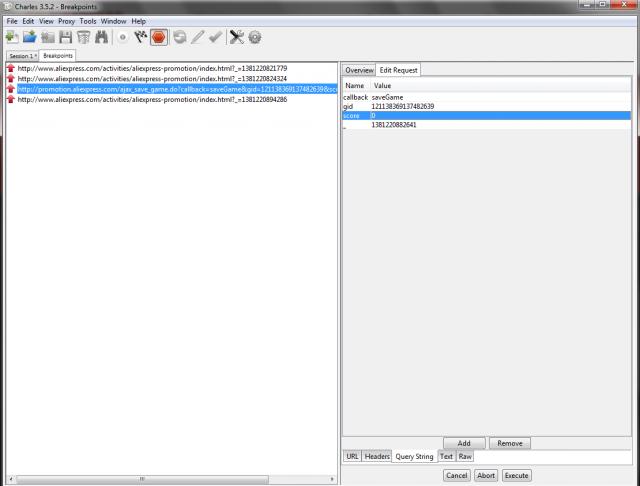Click the Import toolbar icon
Image resolution: width=640 pixels, height=486 pixels.
(x=47, y=37)
